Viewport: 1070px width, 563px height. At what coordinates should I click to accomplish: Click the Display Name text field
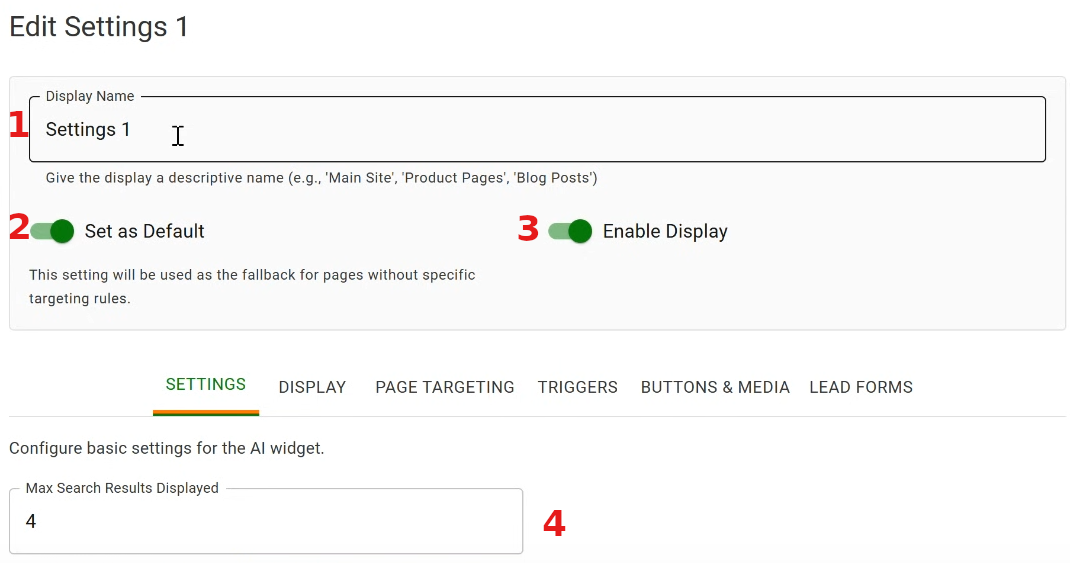click(537, 130)
